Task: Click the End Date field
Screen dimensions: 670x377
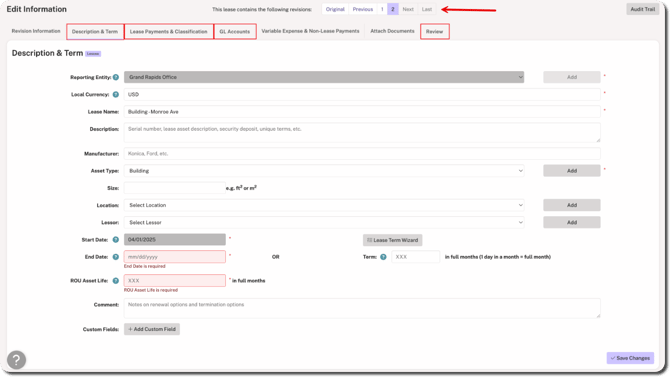Action: pyautogui.click(x=175, y=257)
